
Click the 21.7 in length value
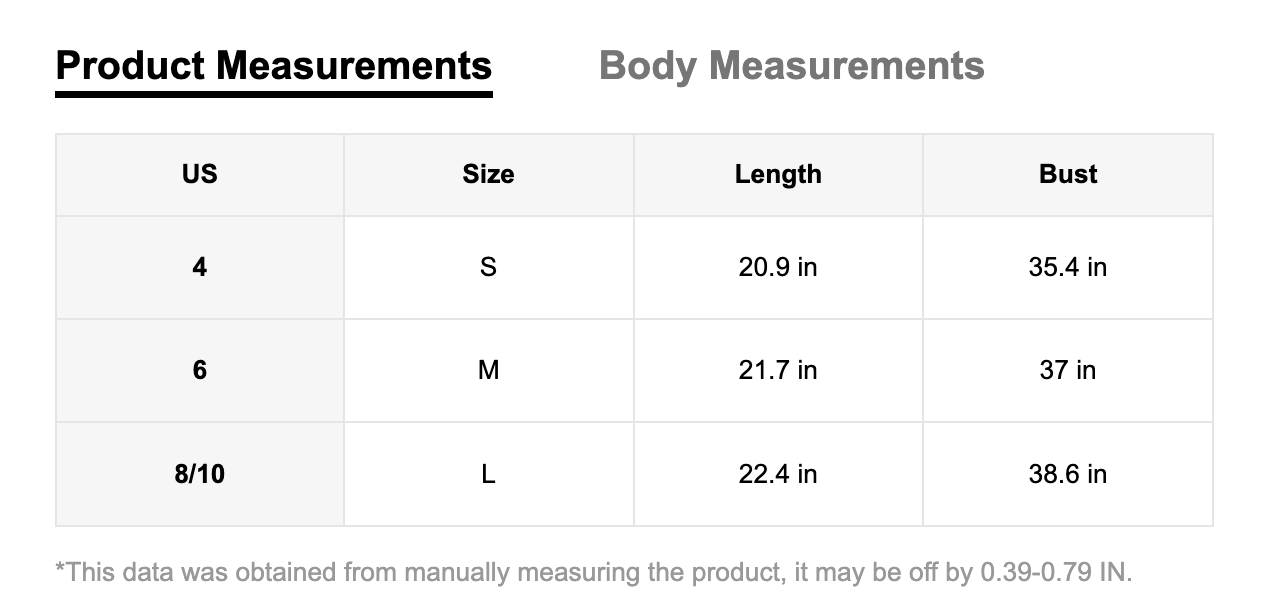pyautogui.click(x=778, y=370)
